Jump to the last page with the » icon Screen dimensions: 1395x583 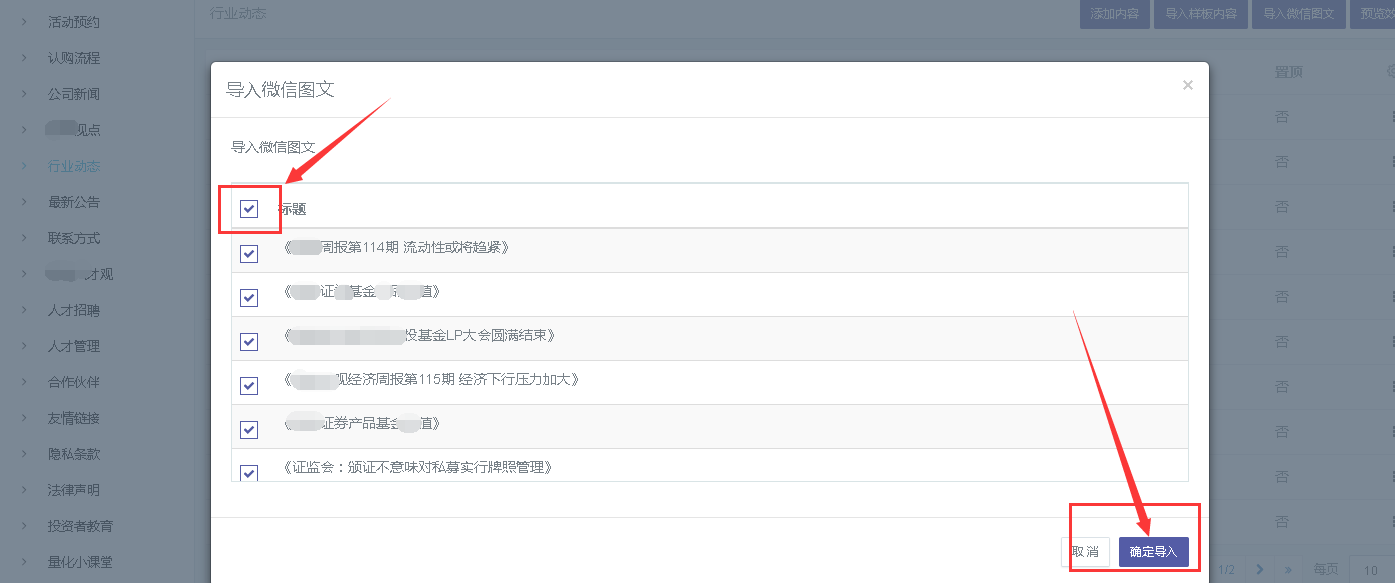coord(1289,568)
